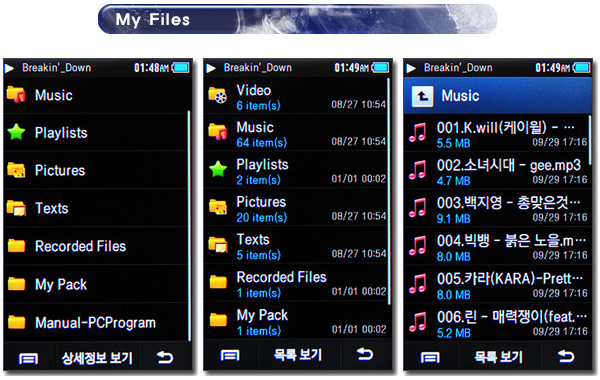Tap play indicator in left screen status bar

pos(10,68)
